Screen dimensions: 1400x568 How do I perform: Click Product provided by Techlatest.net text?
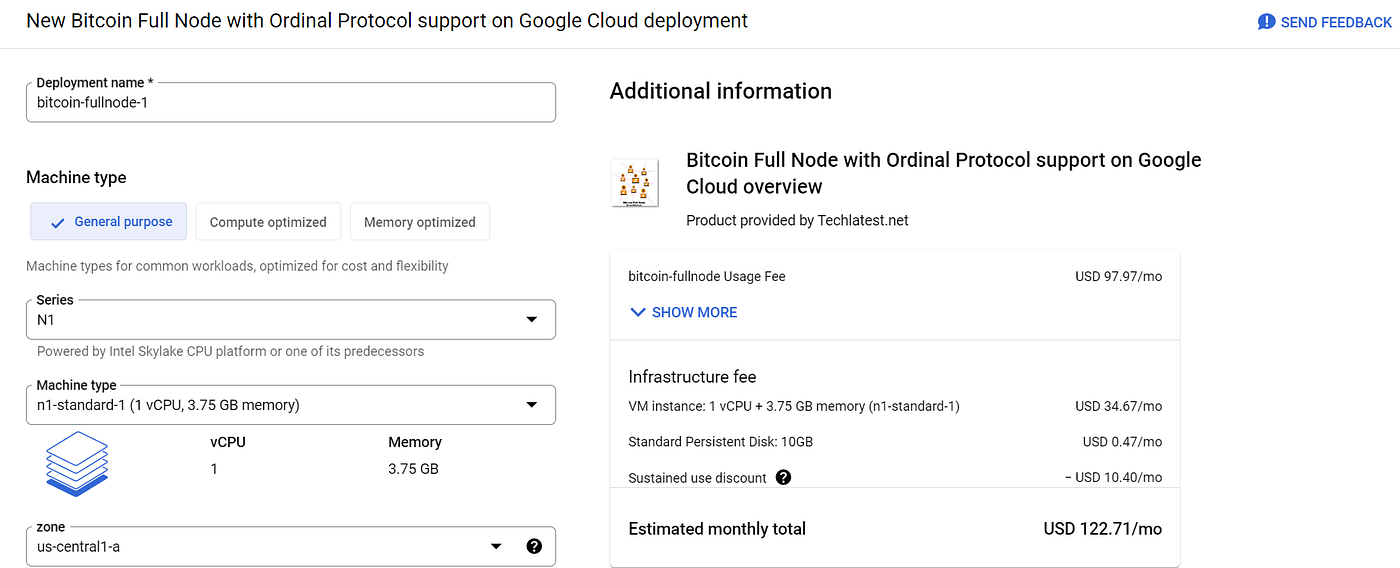coord(797,220)
